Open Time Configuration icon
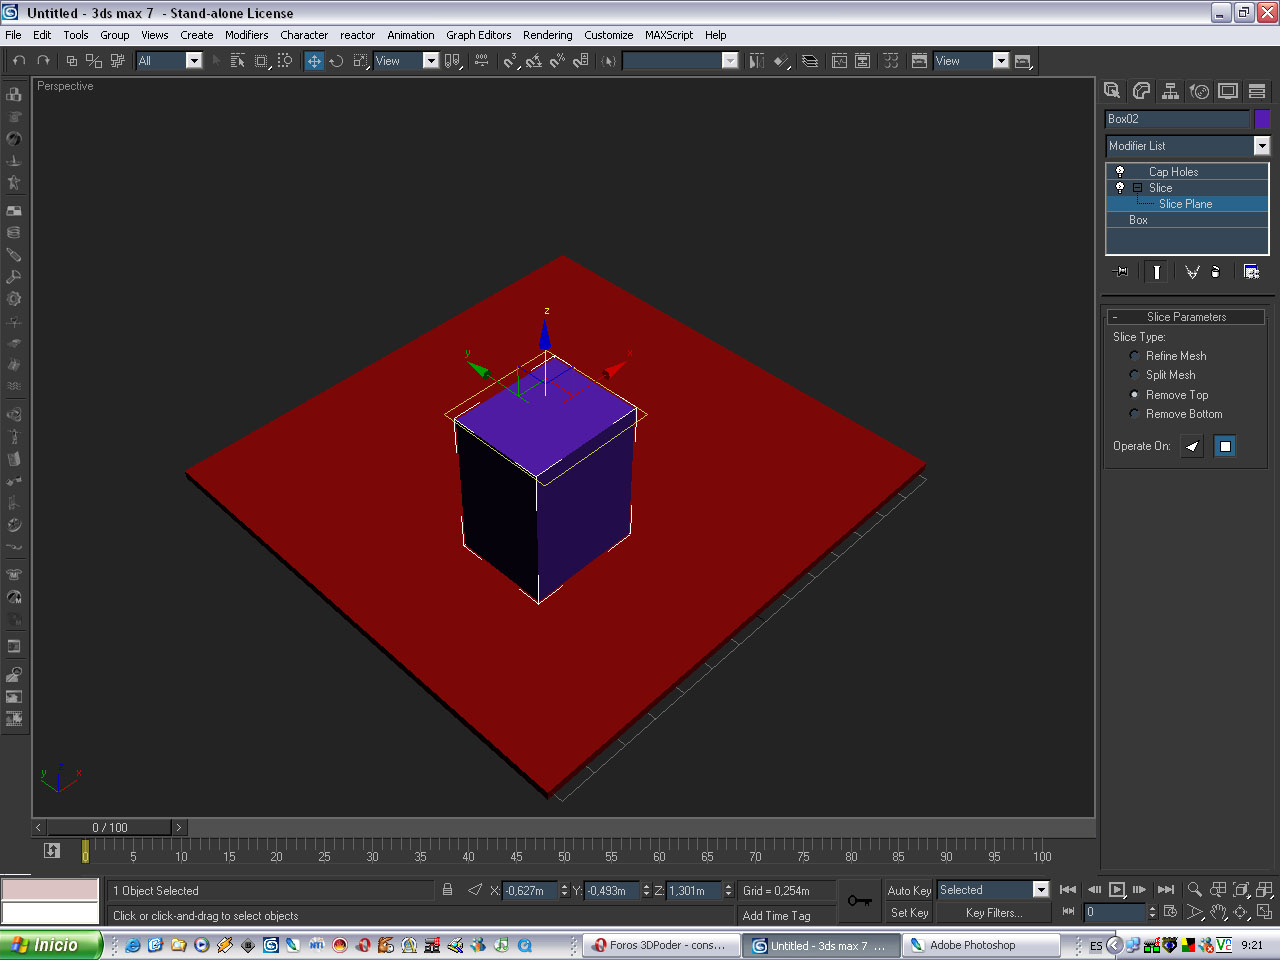 [1170, 911]
